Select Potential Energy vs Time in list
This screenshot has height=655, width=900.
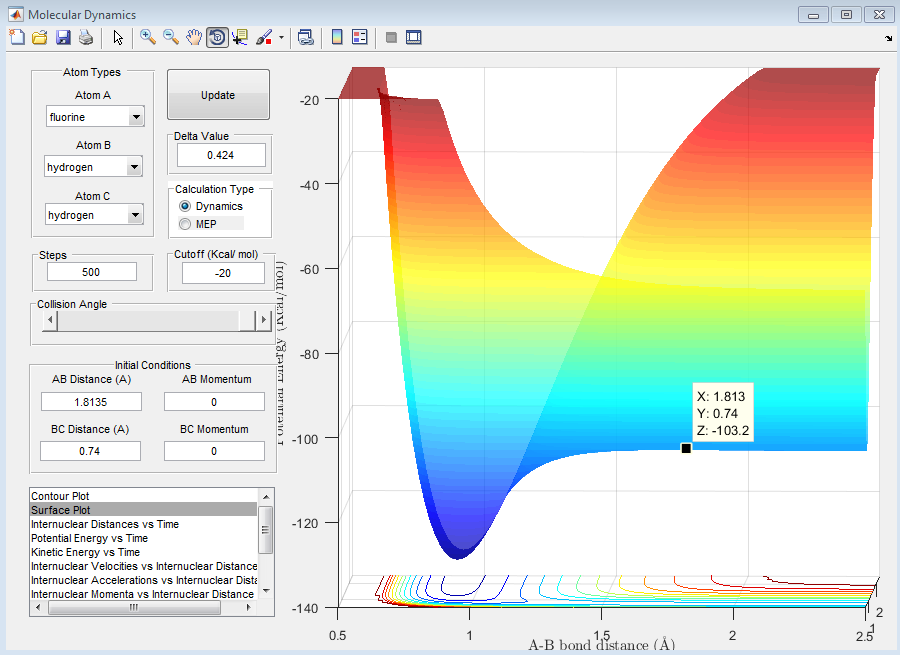click(89, 538)
